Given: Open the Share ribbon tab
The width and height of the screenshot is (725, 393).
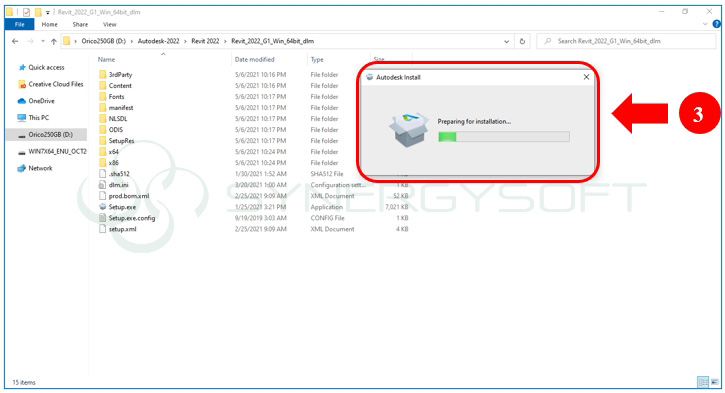Looking at the screenshot, I should tap(80, 25).
